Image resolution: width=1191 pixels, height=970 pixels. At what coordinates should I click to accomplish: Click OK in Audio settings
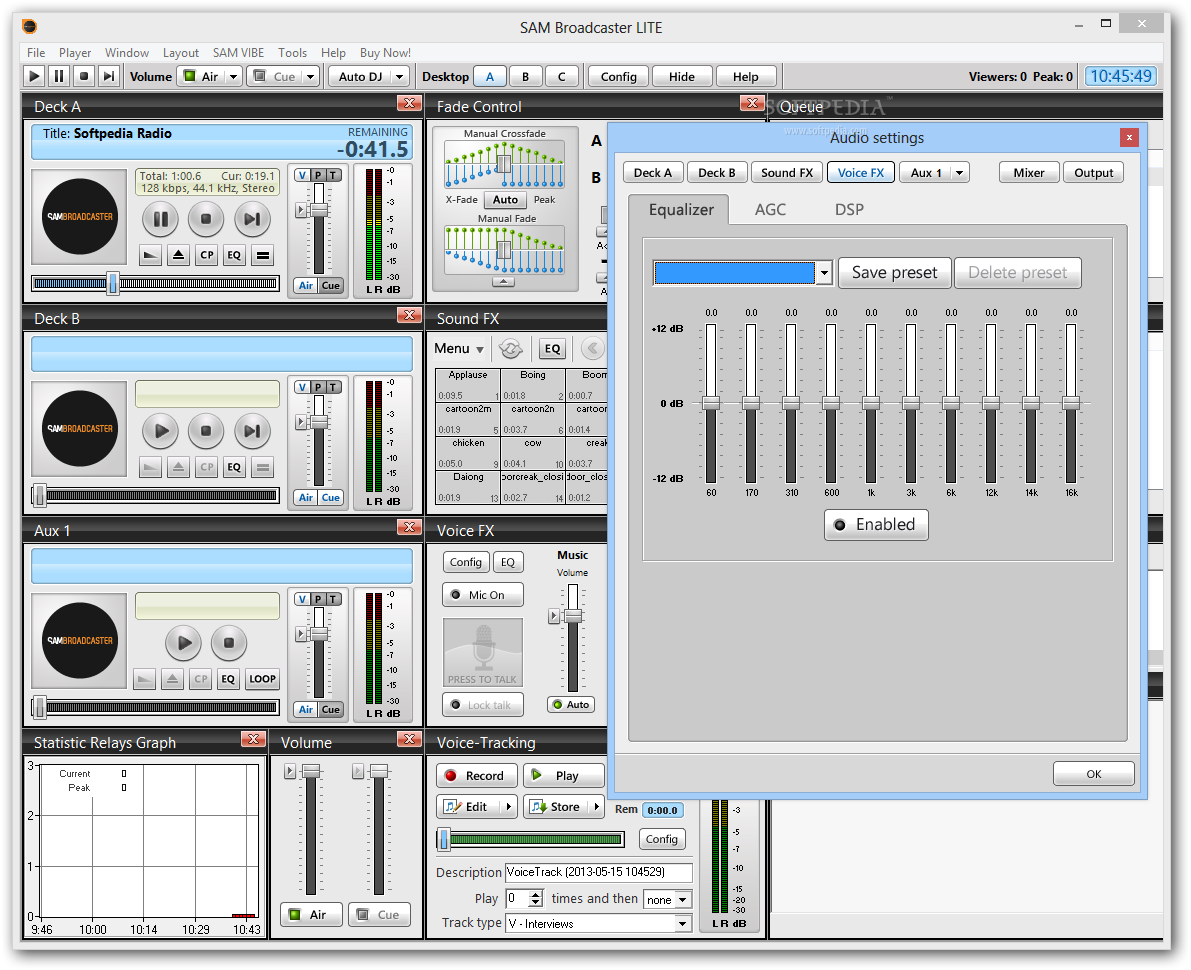1094,774
